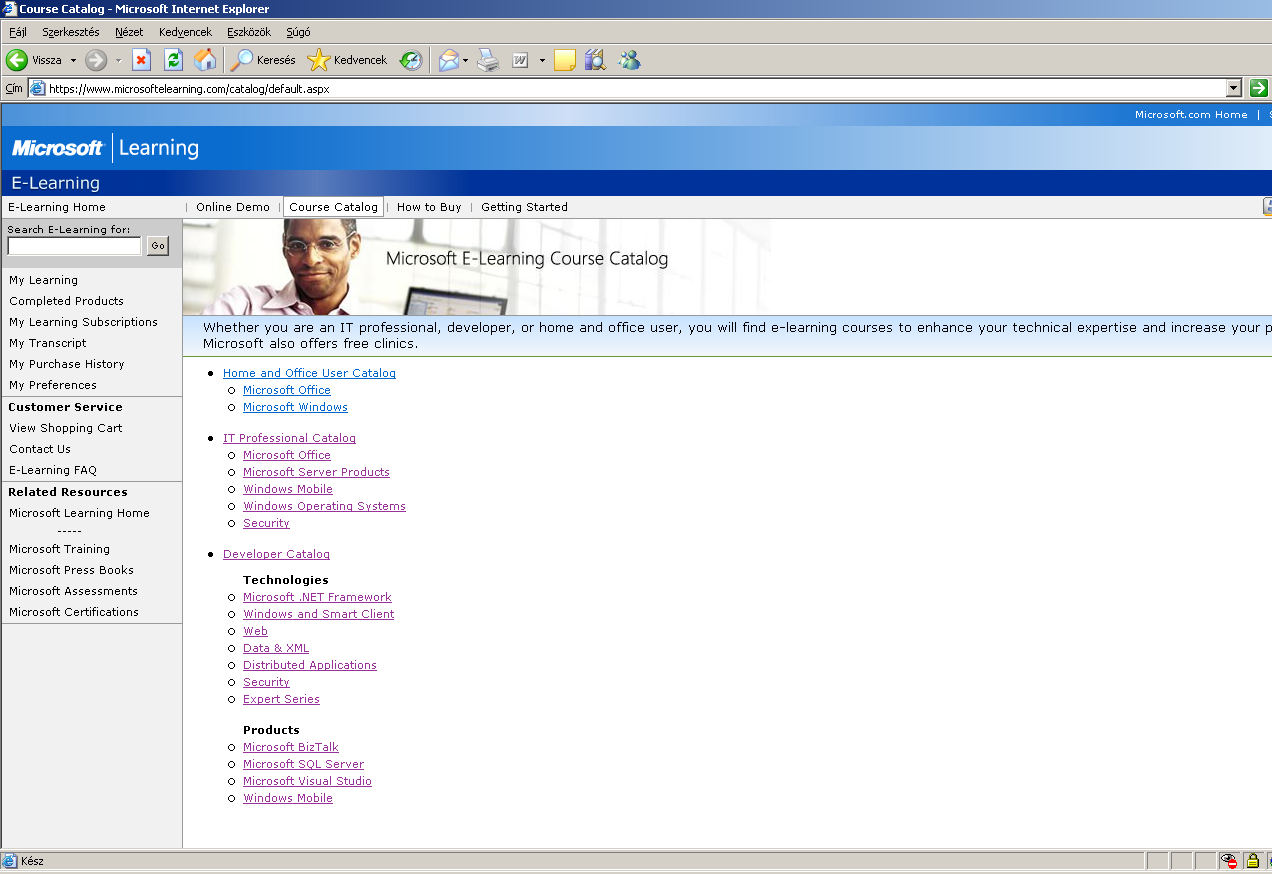The height and width of the screenshot is (874, 1272).
Task: Open My Transcript link
Action: pyautogui.click(x=48, y=343)
